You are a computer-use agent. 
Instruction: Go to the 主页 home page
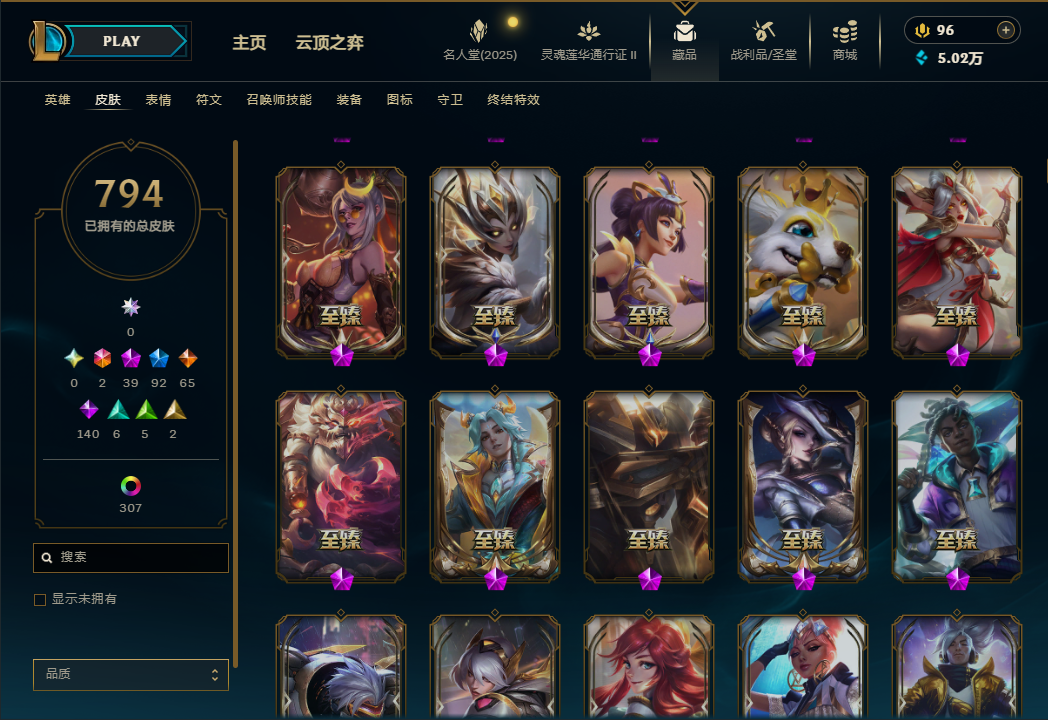click(x=249, y=43)
